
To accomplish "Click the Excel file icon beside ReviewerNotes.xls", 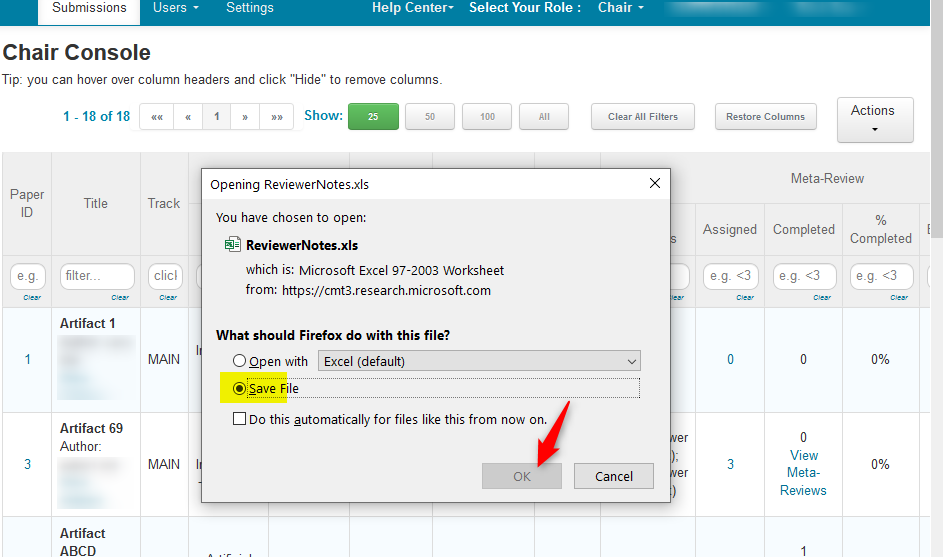I will click(x=232, y=245).
